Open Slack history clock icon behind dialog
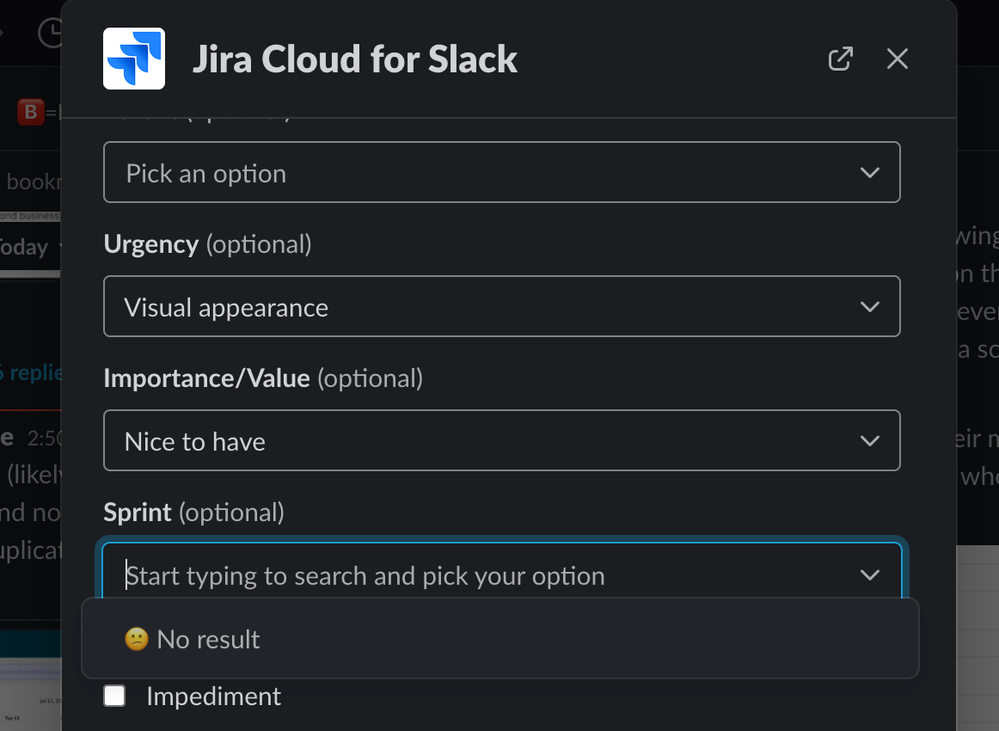Viewport: 999px width, 731px height. (50, 33)
